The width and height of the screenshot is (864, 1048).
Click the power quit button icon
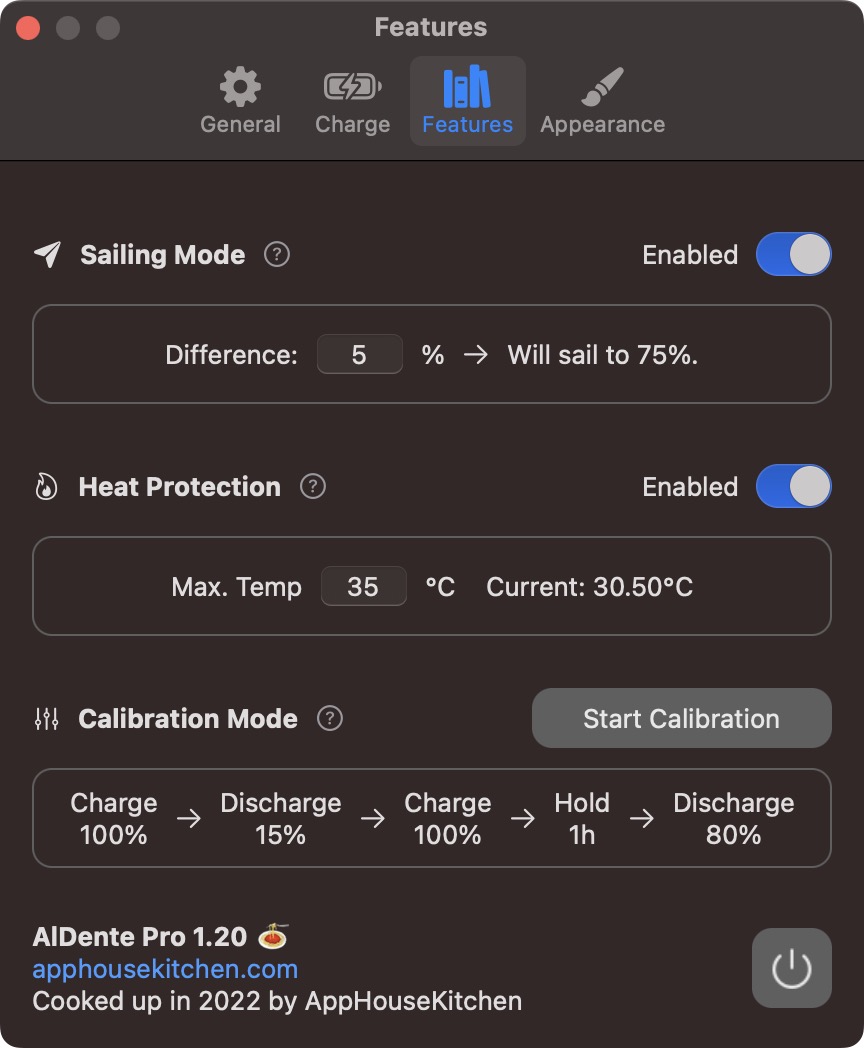[x=791, y=968]
